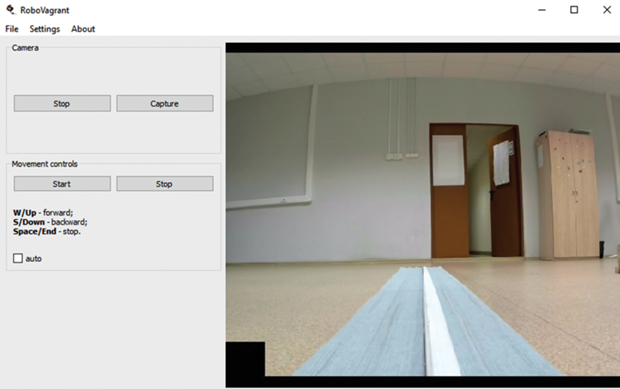Stop the camera stream in Camera panel
The height and width of the screenshot is (389, 620).
pyautogui.click(x=62, y=103)
